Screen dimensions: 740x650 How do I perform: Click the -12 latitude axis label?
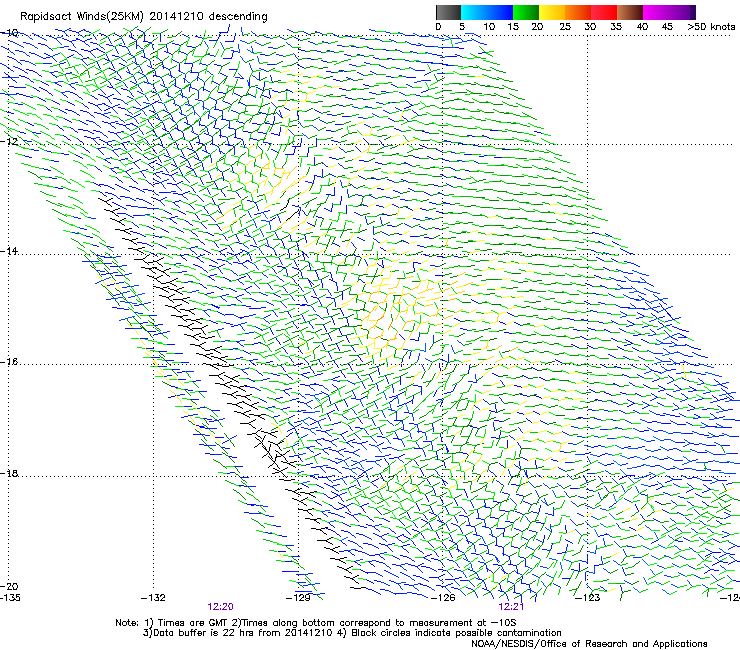(x=9, y=141)
